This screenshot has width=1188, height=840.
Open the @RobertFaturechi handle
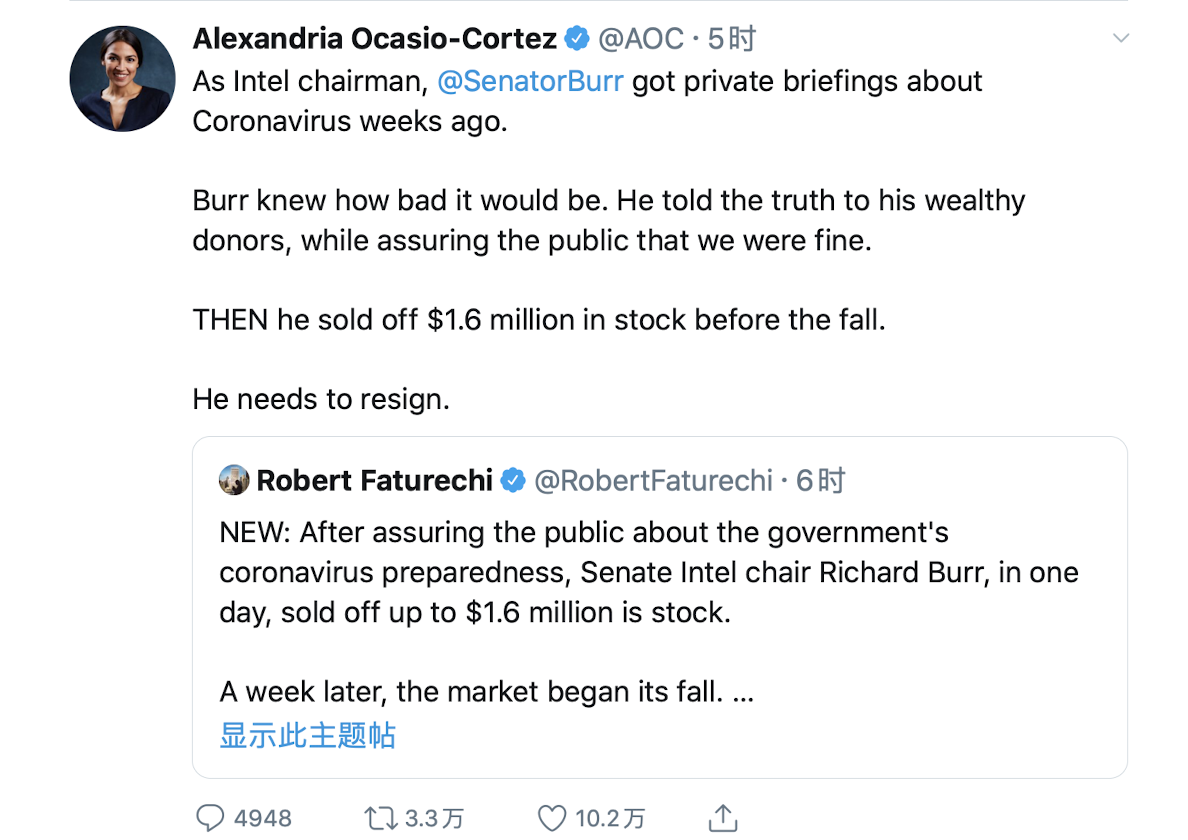[x=654, y=481]
